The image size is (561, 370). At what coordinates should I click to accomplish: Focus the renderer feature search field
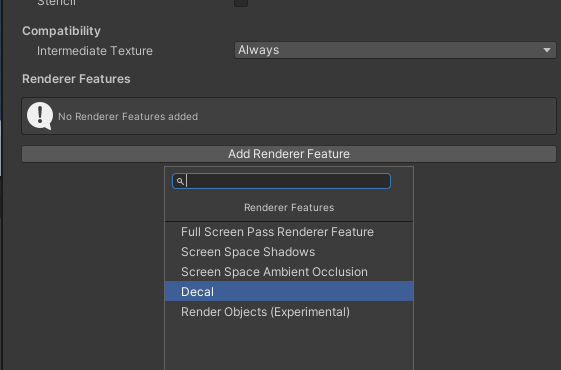[x=281, y=181]
